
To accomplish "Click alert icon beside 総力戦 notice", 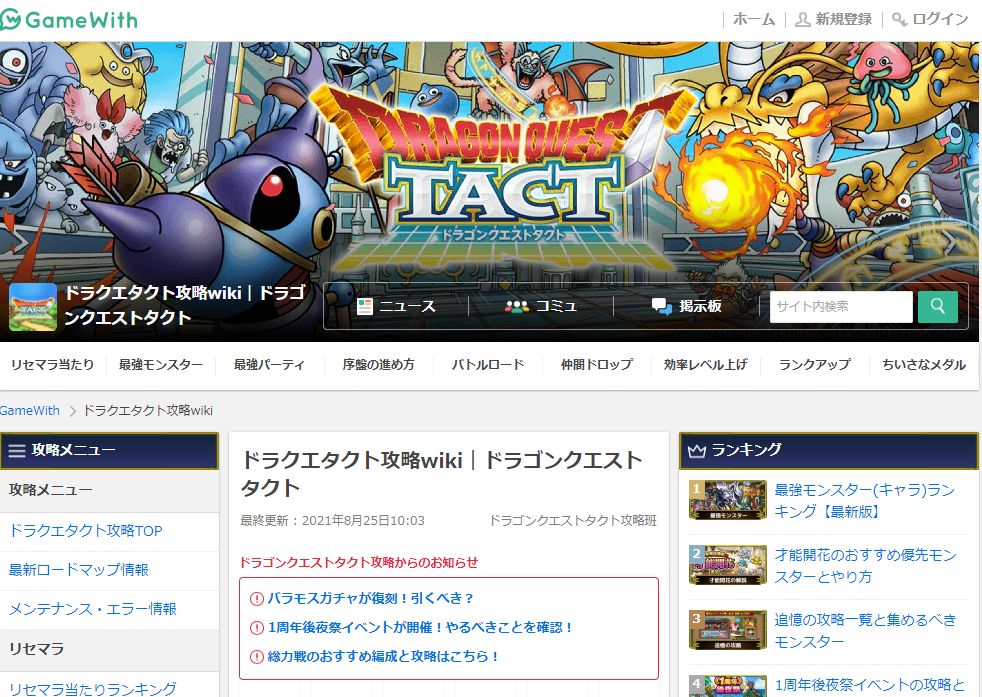I will point(257,657).
